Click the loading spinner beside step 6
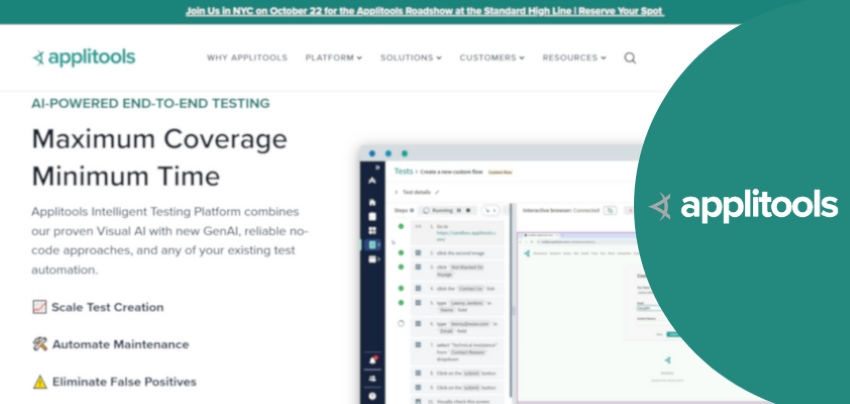The width and height of the screenshot is (850, 404). 401,324
